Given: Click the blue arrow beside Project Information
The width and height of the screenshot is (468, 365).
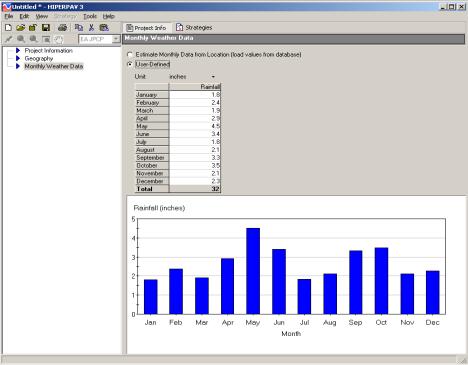Looking at the screenshot, I should 18,51.
